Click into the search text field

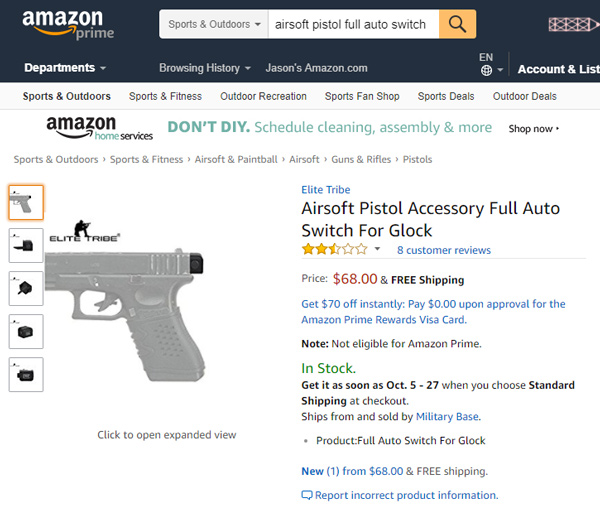tap(352, 24)
